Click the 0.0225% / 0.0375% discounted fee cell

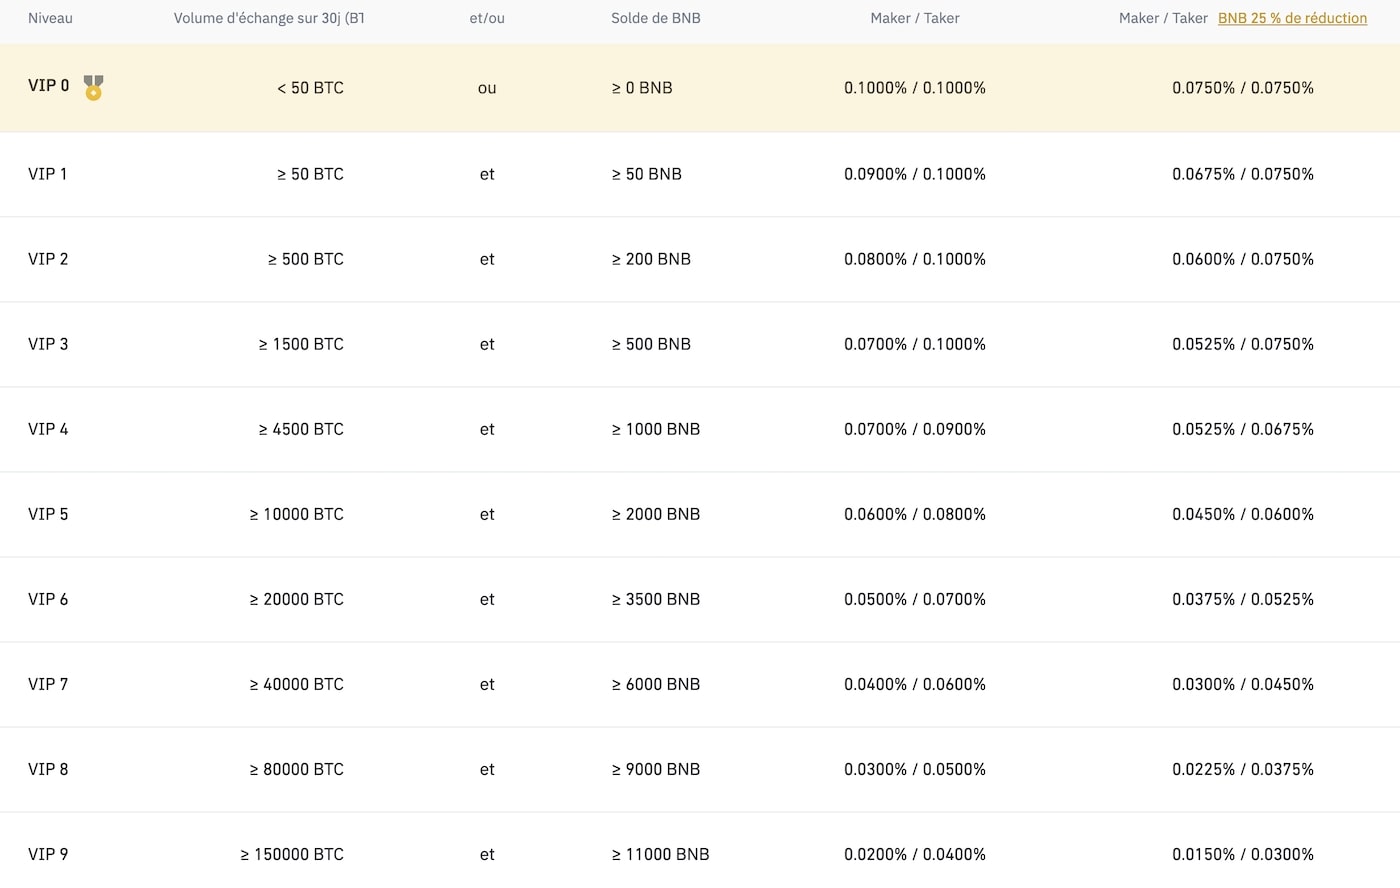(1243, 769)
